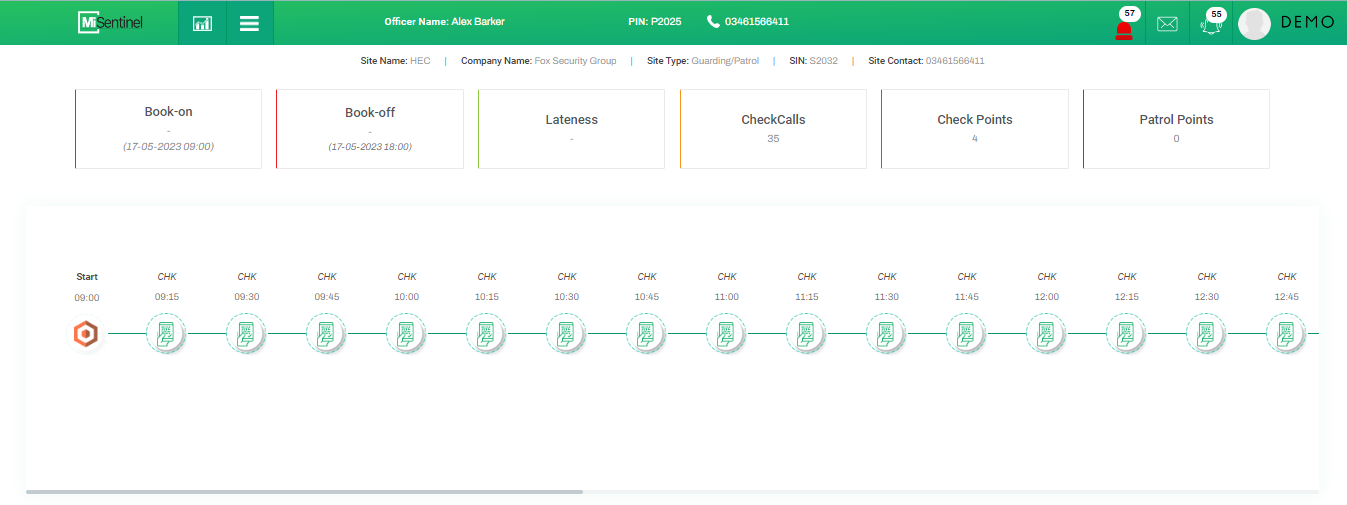
Task: Open the red alarm alerts icon
Action: [1124, 27]
